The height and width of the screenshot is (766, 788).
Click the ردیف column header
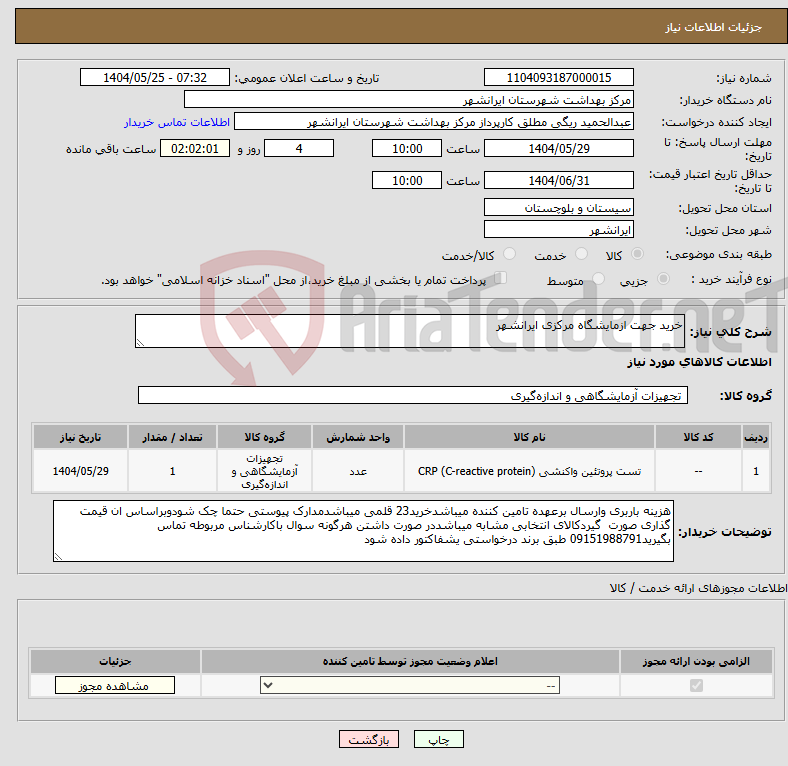(x=756, y=437)
